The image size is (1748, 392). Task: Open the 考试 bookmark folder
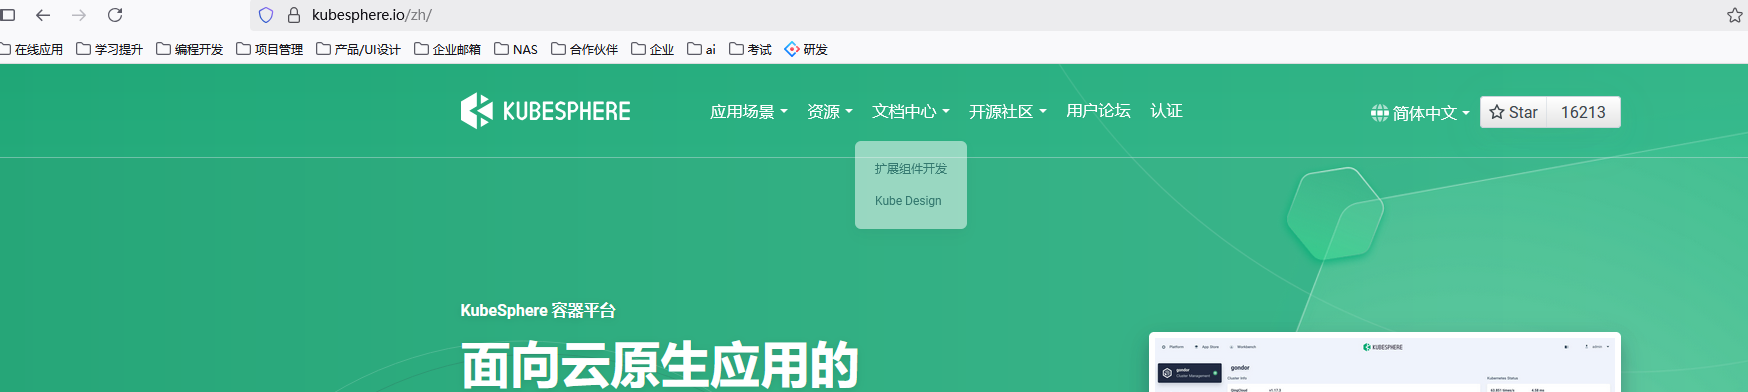point(750,49)
